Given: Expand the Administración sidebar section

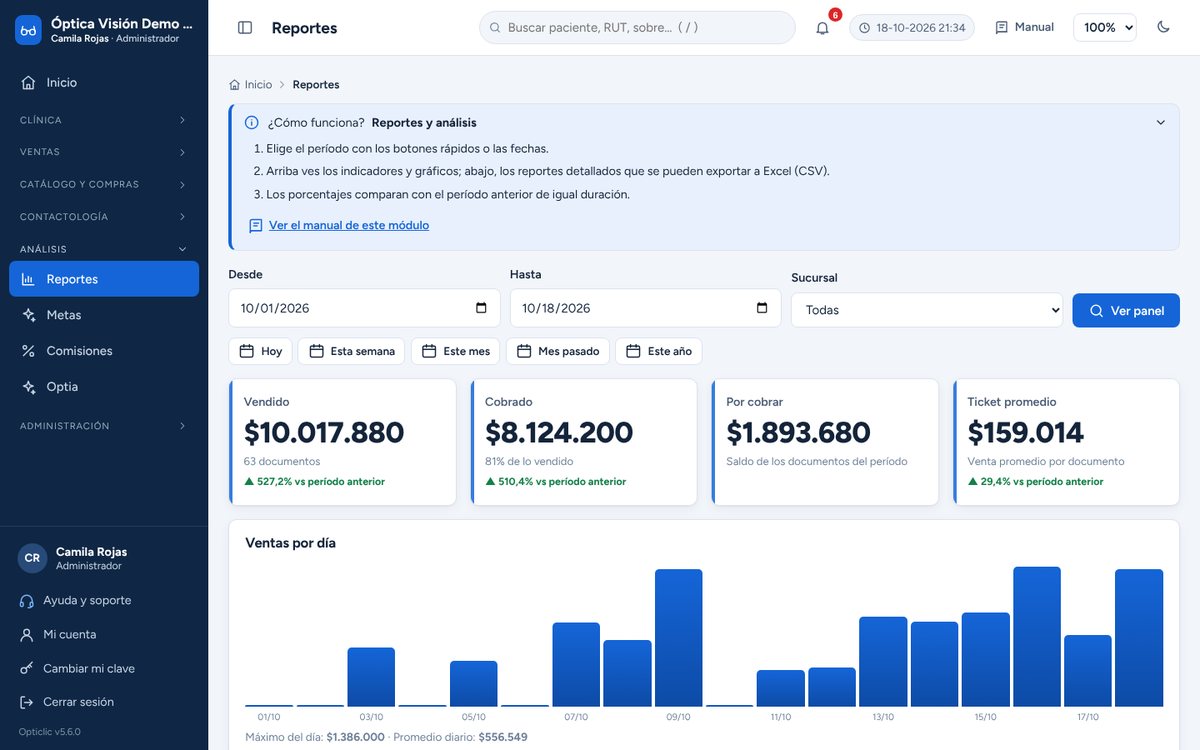Looking at the screenshot, I should pos(104,426).
